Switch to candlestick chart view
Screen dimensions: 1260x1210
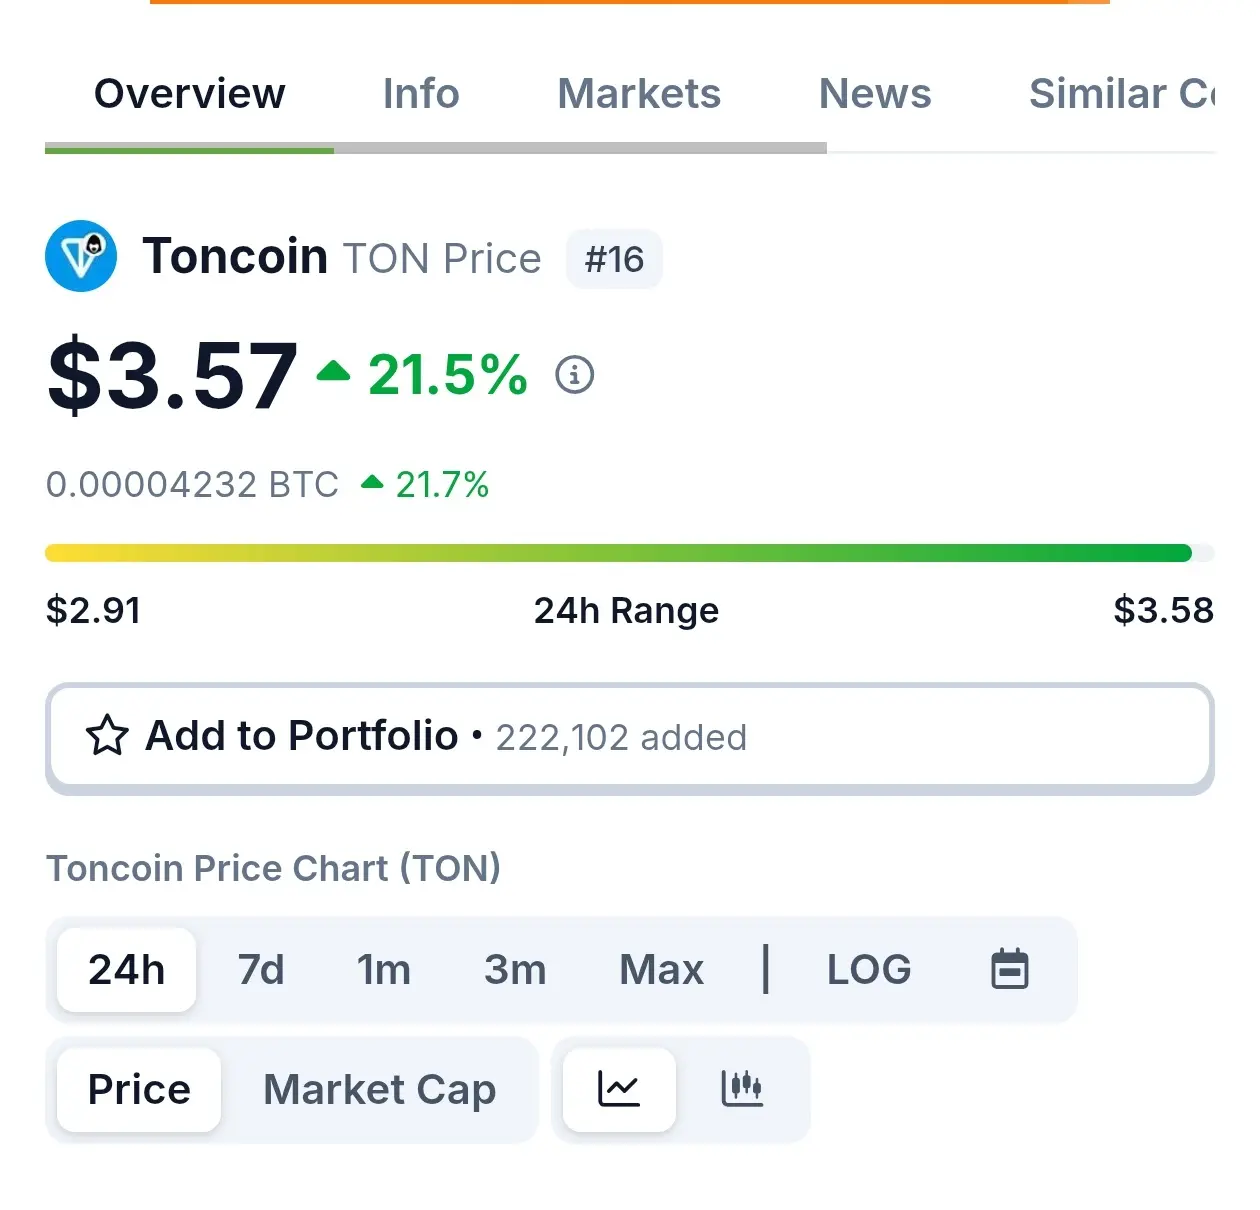pos(742,1089)
